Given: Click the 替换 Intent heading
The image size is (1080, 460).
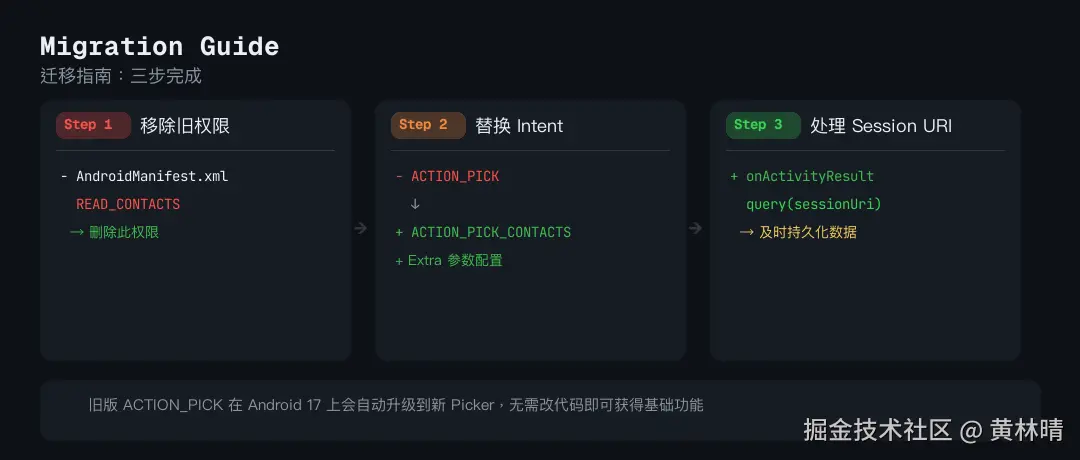Looking at the screenshot, I should (x=519, y=126).
